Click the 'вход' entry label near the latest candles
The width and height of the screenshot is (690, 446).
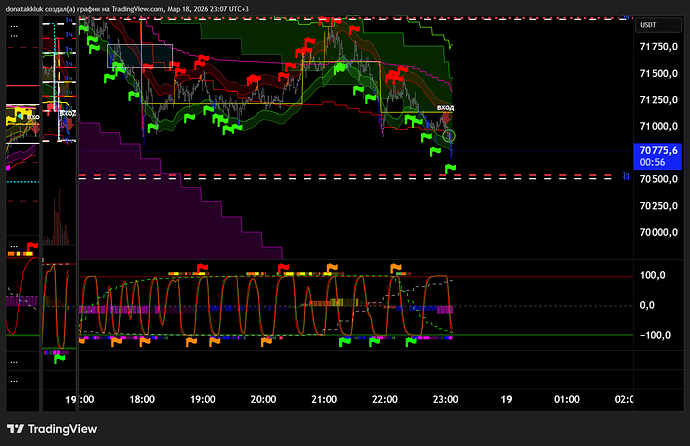click(x=446, y=107)
